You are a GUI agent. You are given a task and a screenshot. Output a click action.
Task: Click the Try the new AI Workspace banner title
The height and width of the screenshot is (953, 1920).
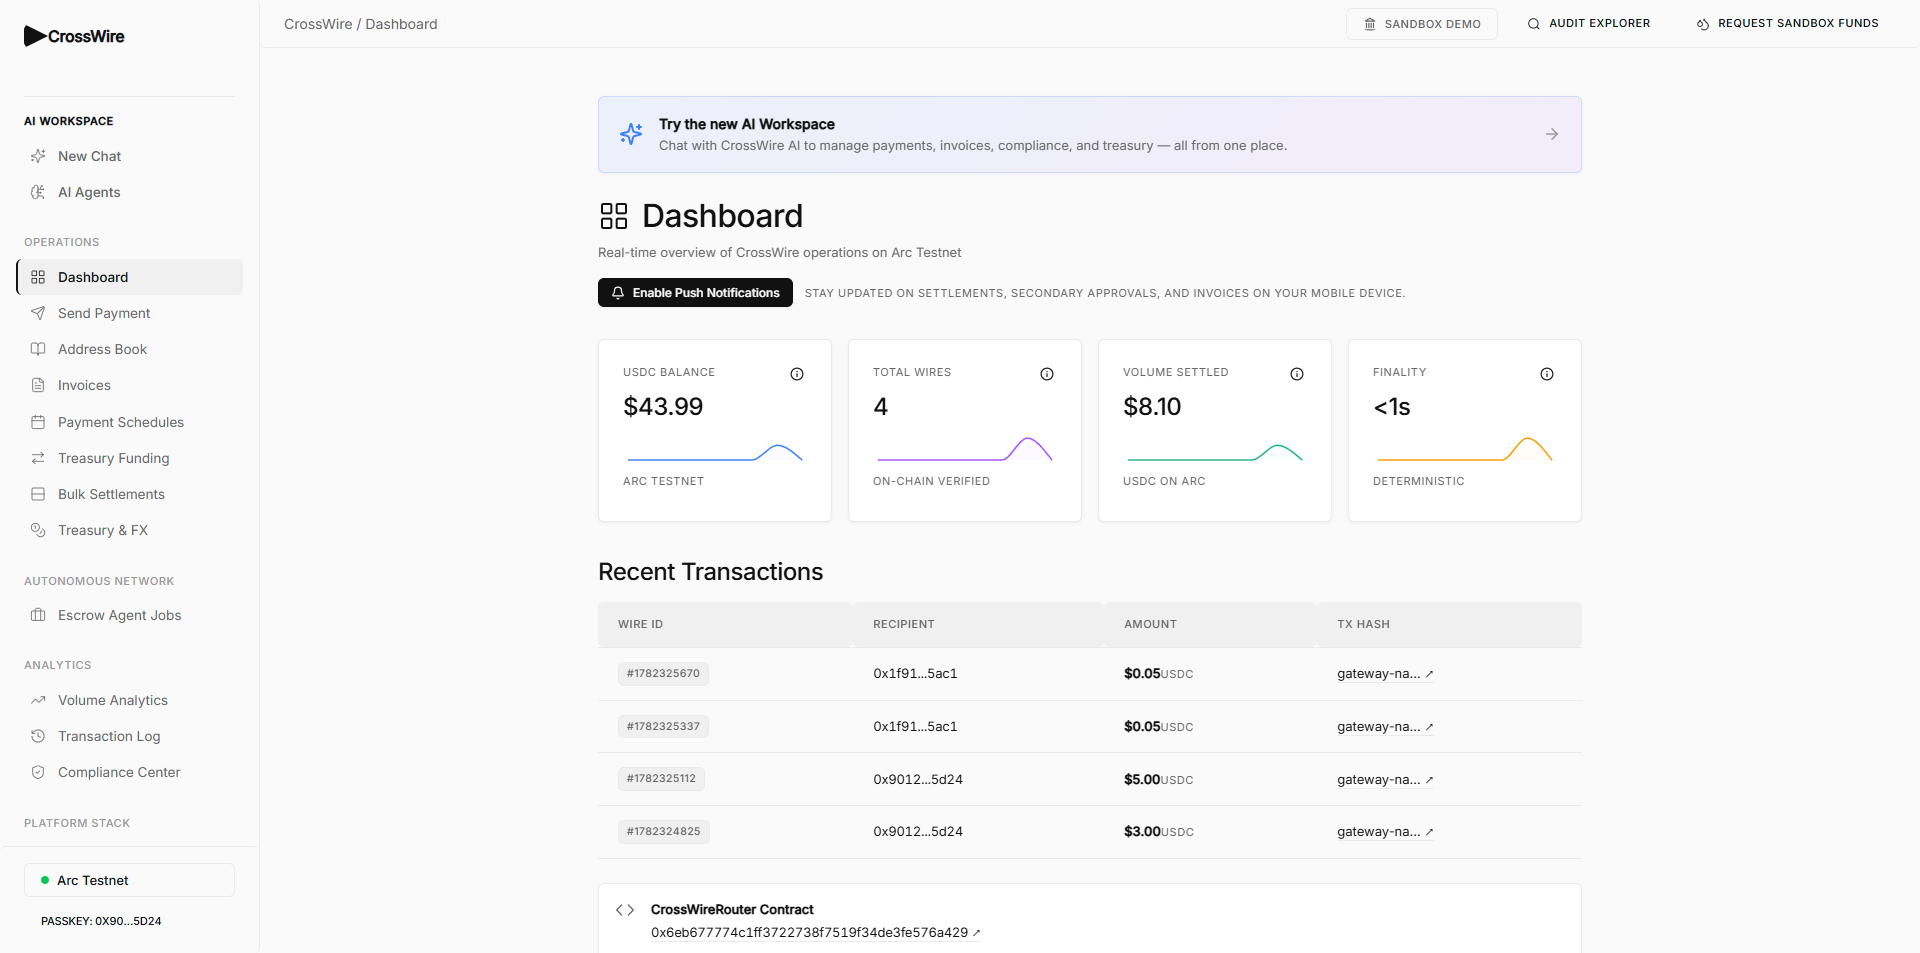[747, 124]
